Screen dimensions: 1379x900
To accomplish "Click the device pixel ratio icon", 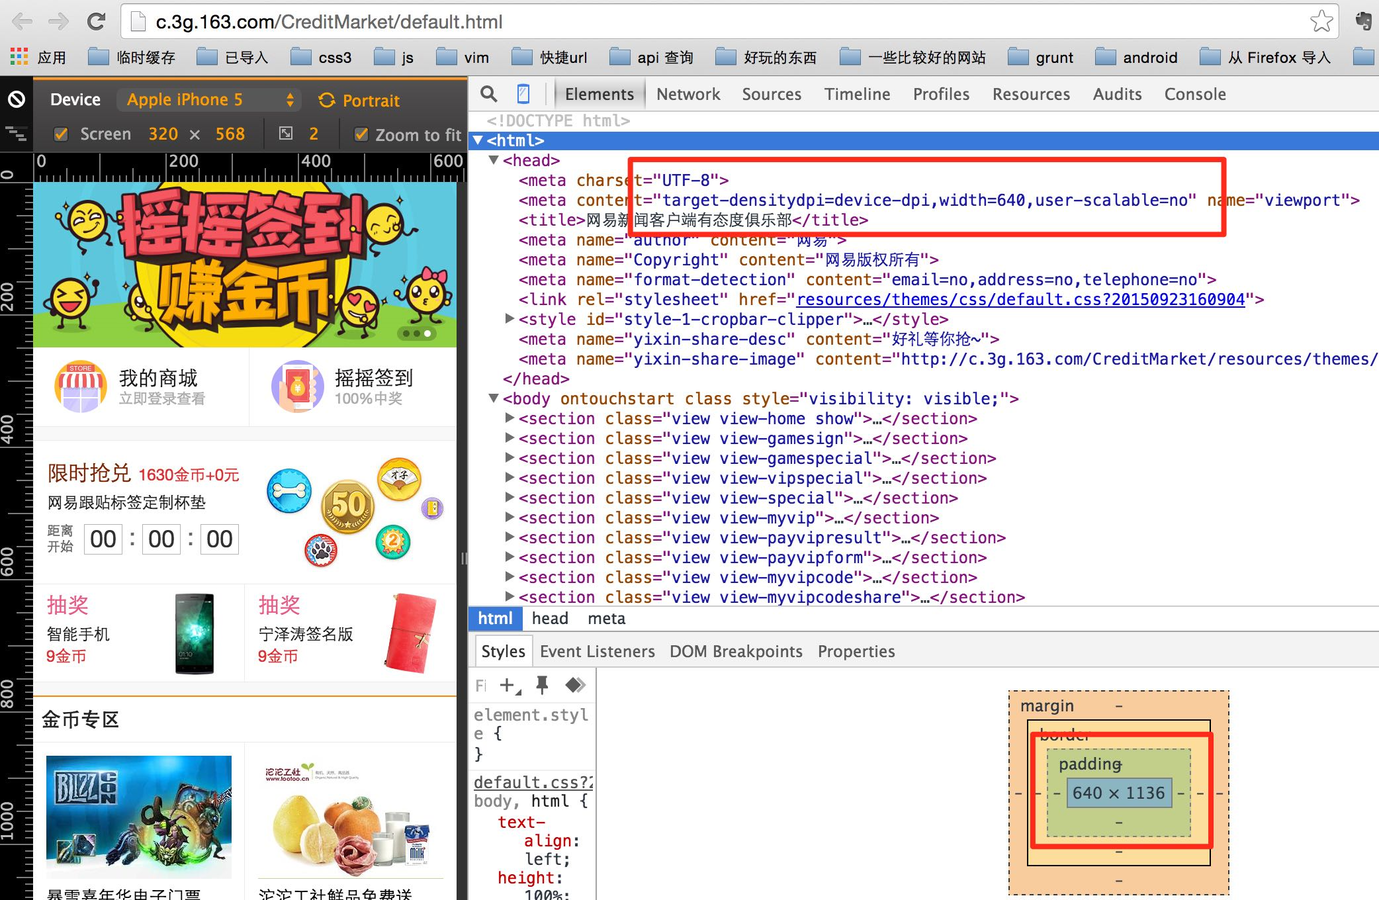I will [x=286, y=133].
